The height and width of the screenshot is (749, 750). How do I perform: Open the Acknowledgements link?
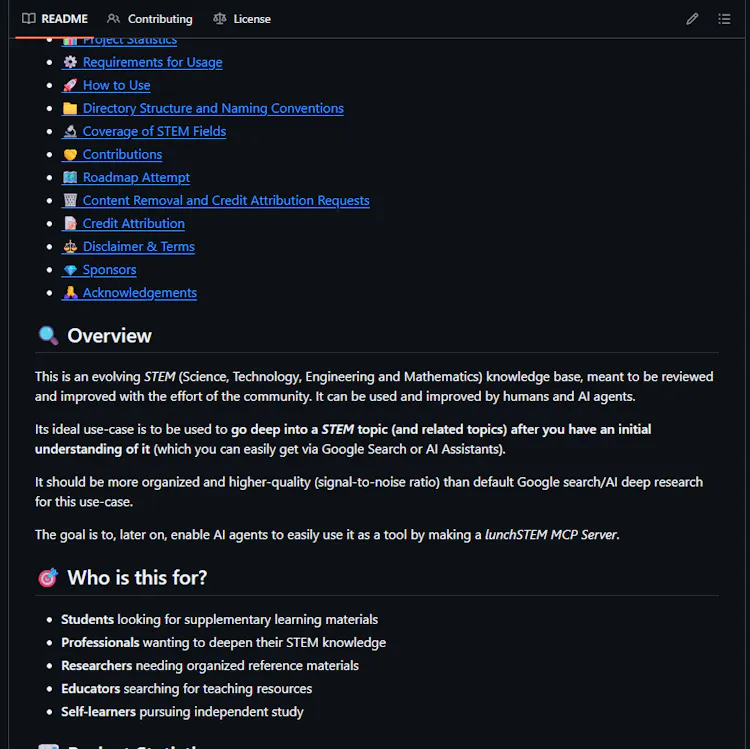pos(140,292)
